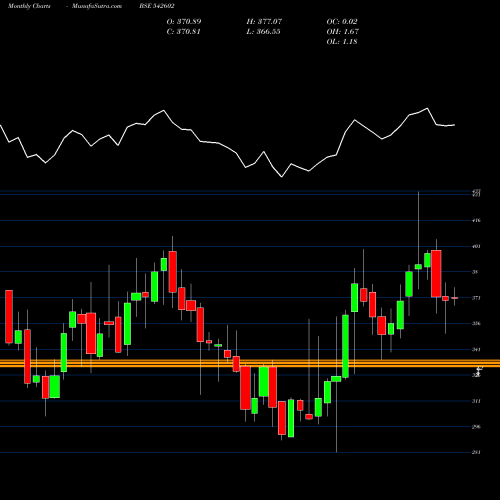This screenshot has height=500, width=500.
Task: Click the 296 price axis label
Action: pyautogui.click(x=476, y=427)
